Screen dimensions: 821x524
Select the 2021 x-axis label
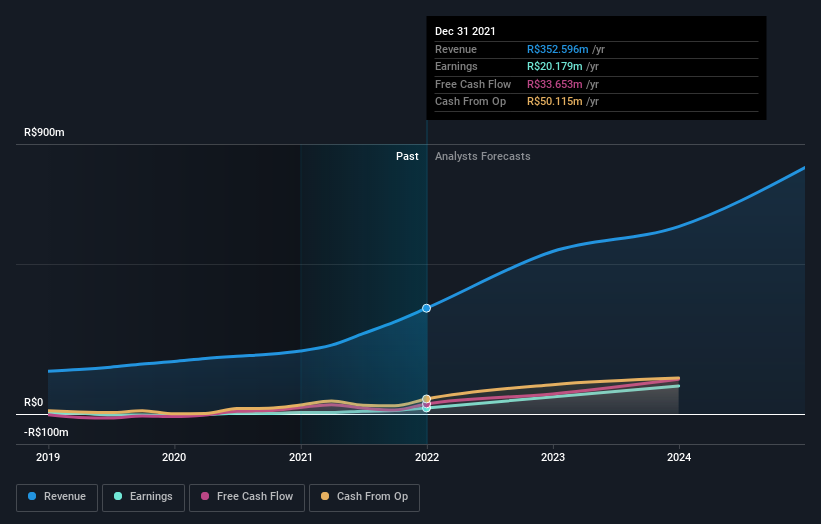click(301, 457)
